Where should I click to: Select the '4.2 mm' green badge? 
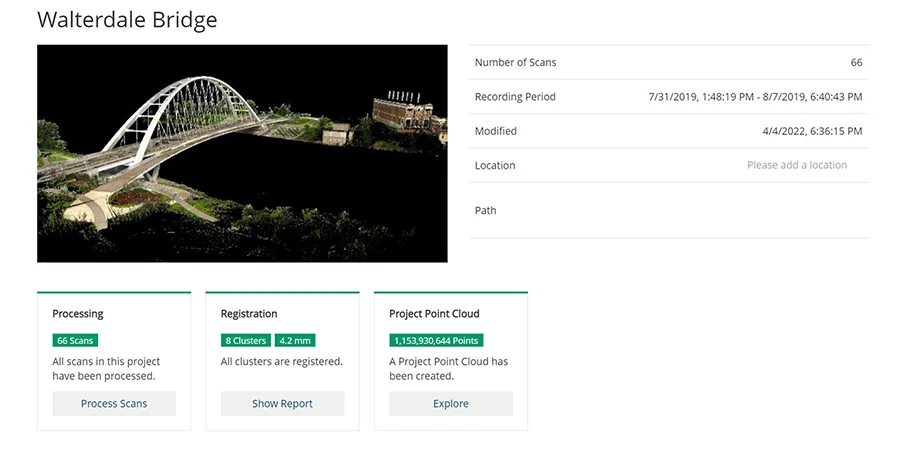click(295, 340)
